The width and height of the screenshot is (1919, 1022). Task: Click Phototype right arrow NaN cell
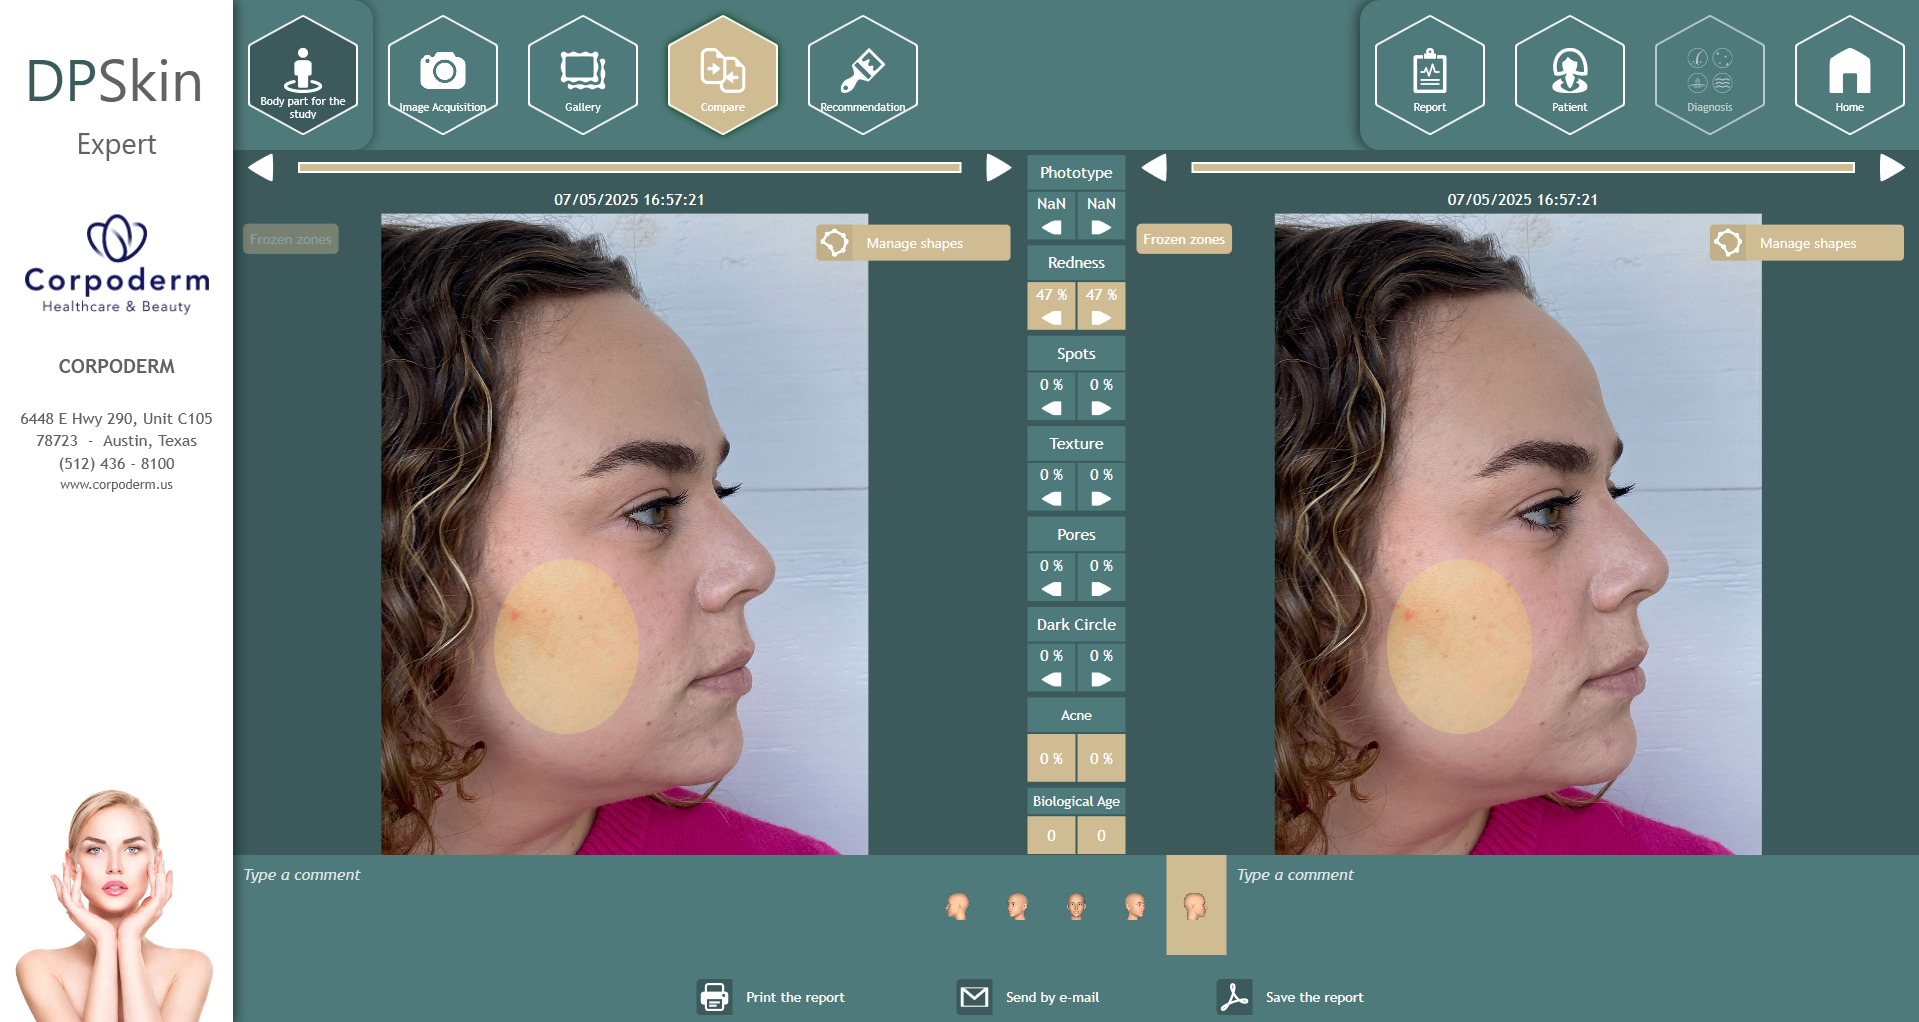coord(1101,215)
